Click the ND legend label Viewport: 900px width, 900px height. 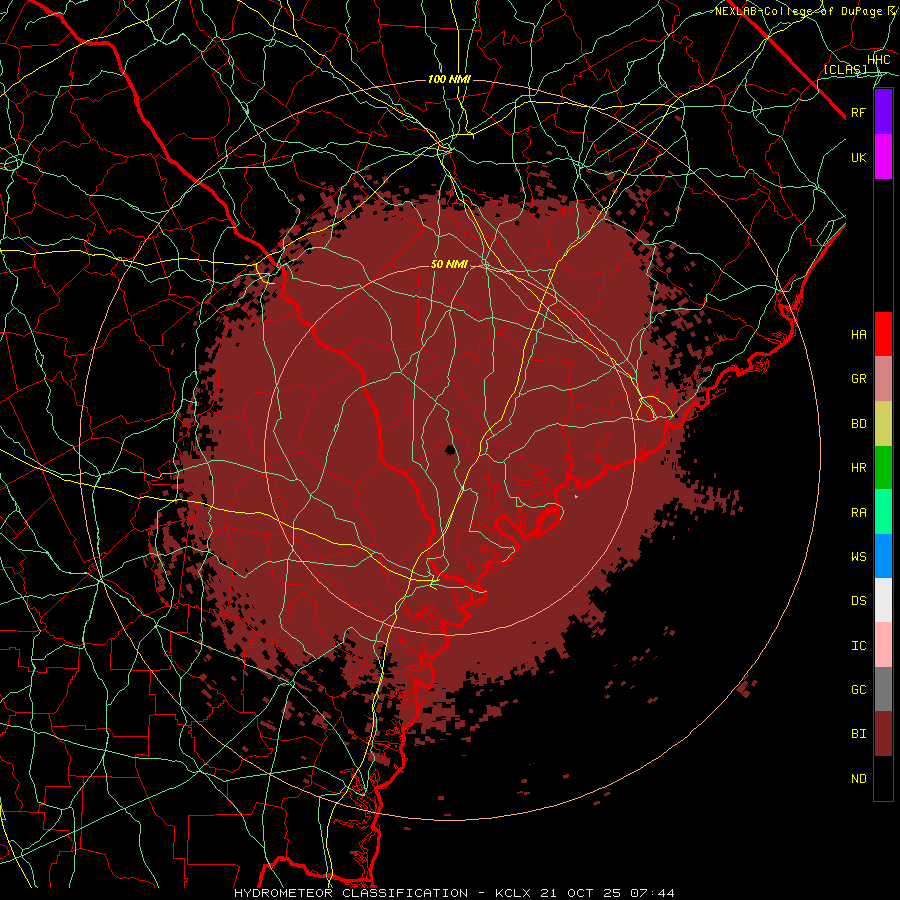[858, 779]
